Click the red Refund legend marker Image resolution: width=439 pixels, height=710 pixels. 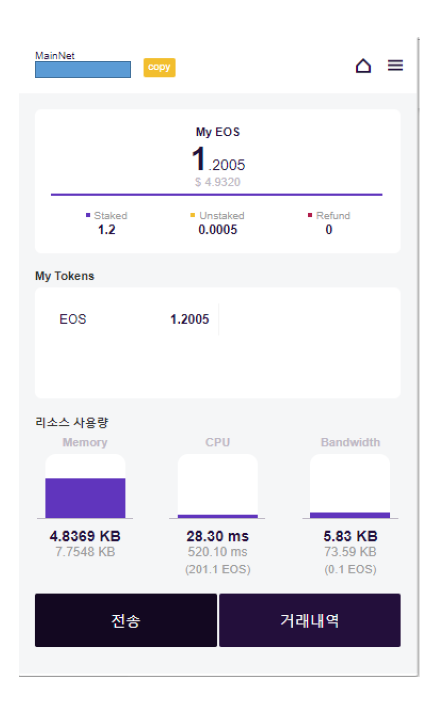[x=310, y=215]
